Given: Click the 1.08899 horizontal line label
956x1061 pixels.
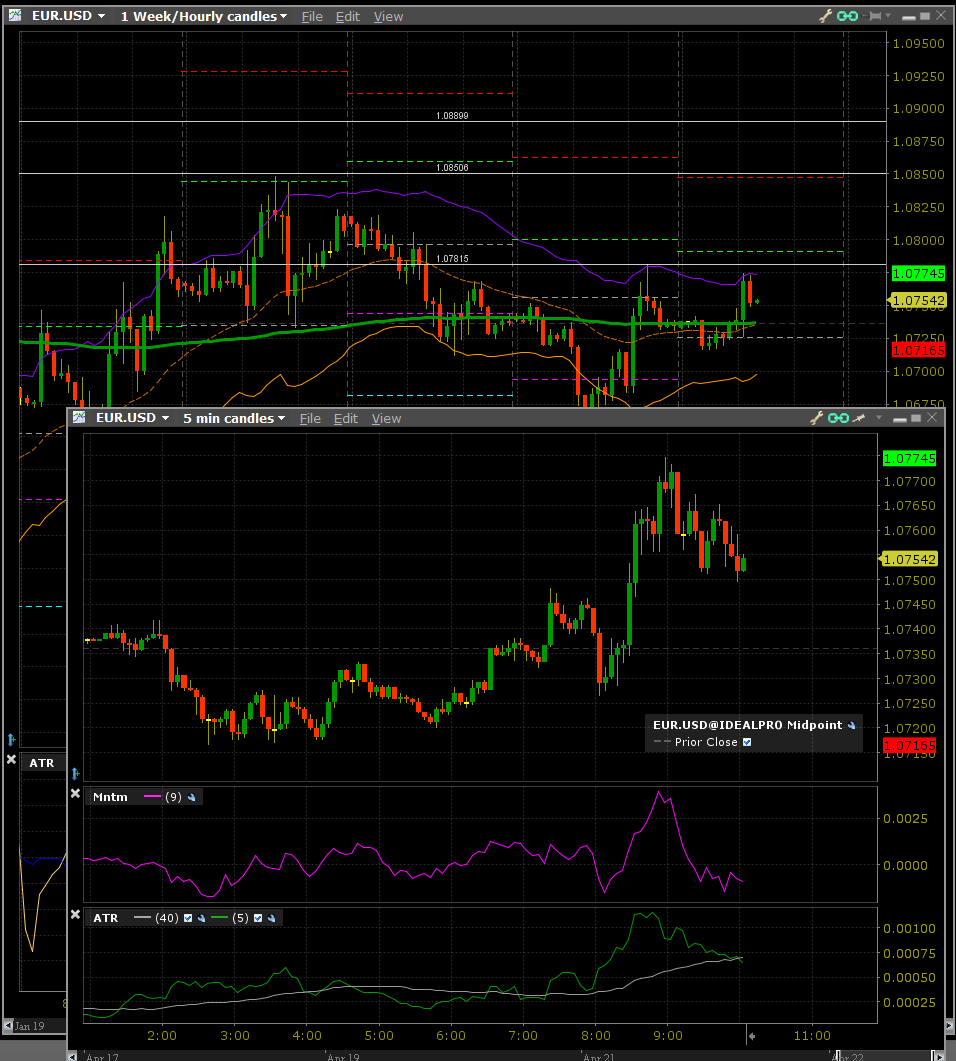Looking at the screenshot, I should pyautogui.click(x=452, y=116).
